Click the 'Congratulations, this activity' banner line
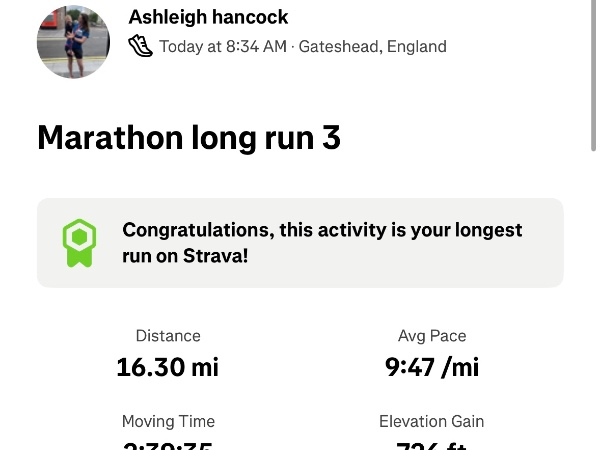 pyautogui.click(x=322, y=230)
